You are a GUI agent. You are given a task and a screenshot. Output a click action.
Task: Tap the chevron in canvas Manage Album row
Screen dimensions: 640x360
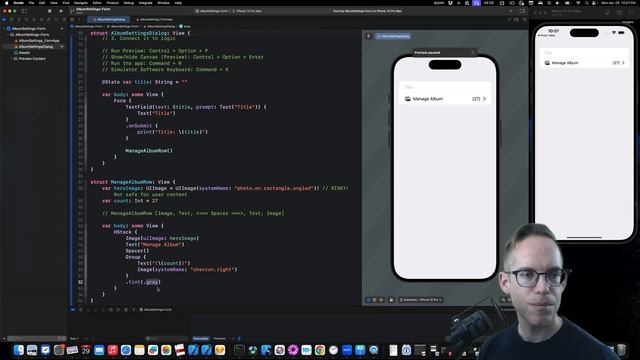(x=484, y=99)
